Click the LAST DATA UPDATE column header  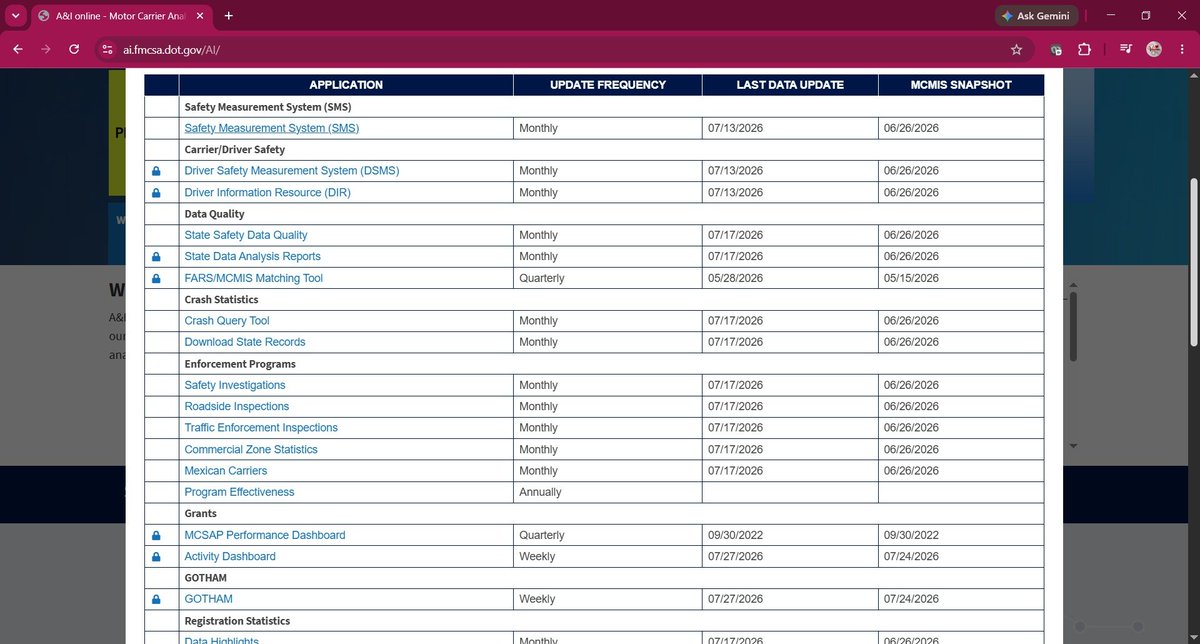(x=790, y=85)
